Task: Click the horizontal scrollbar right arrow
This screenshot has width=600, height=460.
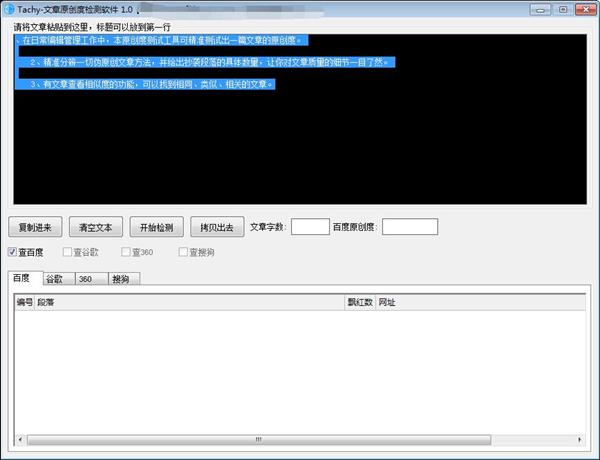Action: [580, 440]
